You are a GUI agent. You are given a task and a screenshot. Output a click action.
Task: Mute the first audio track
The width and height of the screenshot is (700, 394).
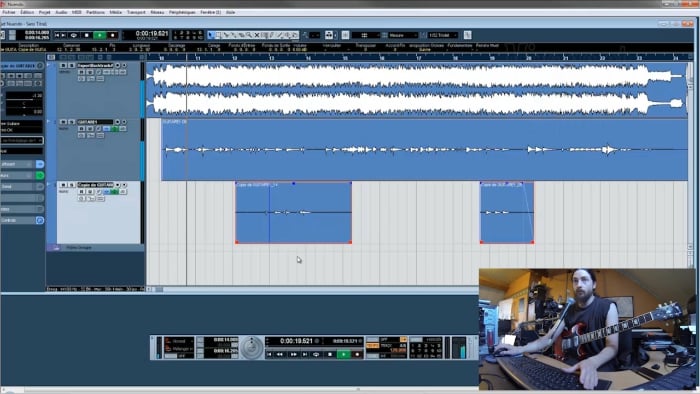(63, 66)
